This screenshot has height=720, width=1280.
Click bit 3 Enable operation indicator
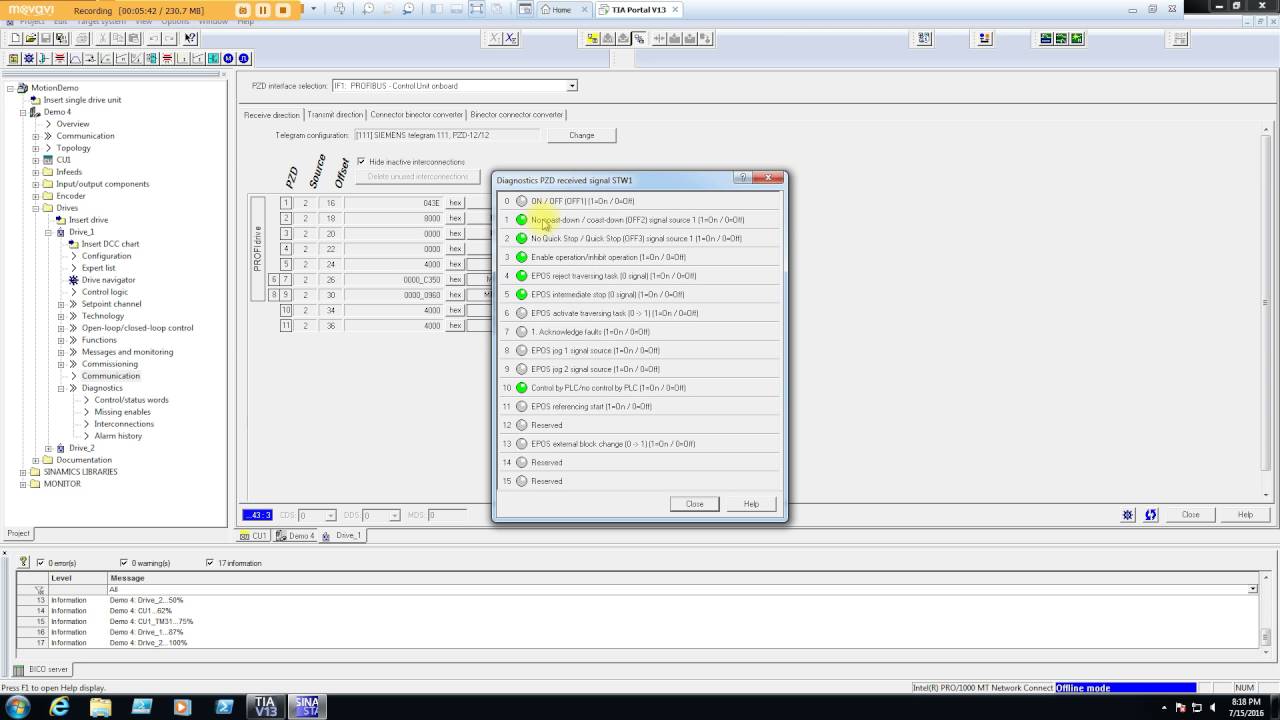click(521, 257)
